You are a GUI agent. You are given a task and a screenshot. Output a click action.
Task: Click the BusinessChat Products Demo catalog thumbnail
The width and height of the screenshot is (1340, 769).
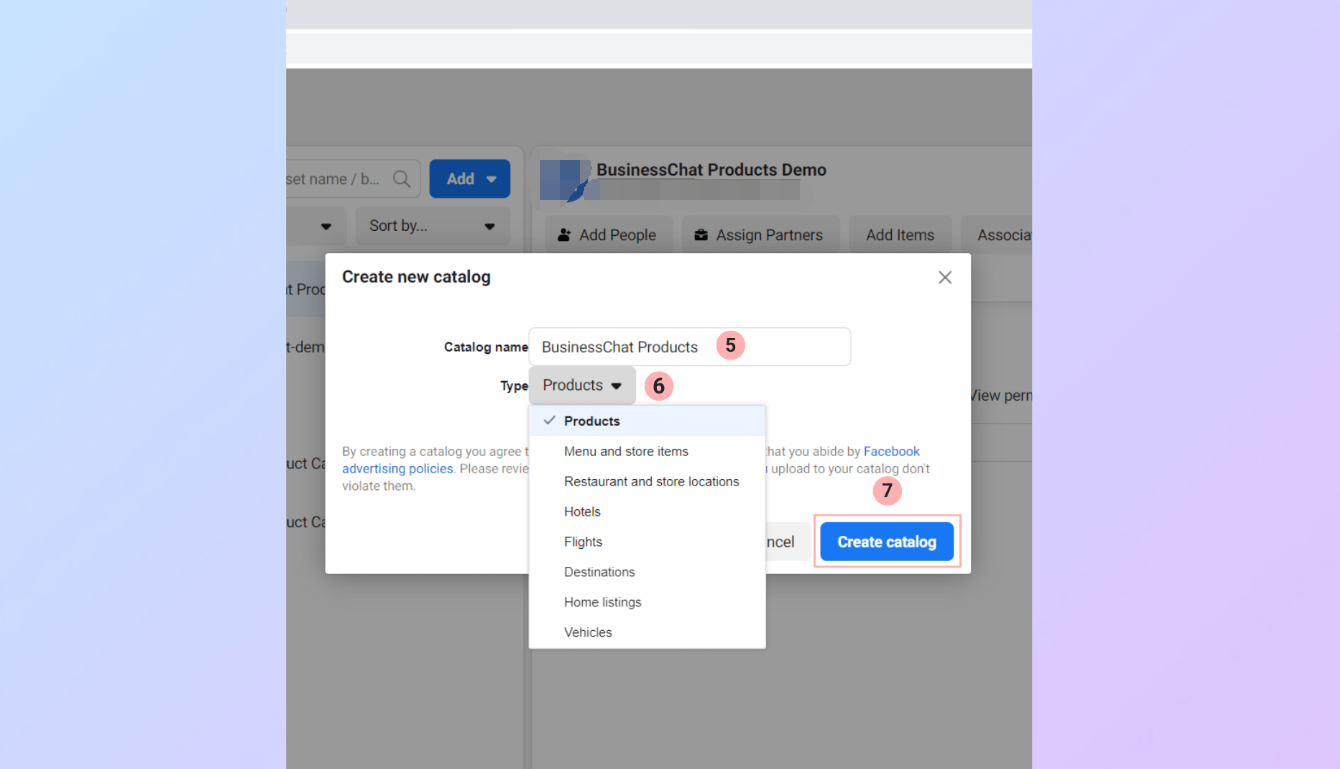point(565,180)
